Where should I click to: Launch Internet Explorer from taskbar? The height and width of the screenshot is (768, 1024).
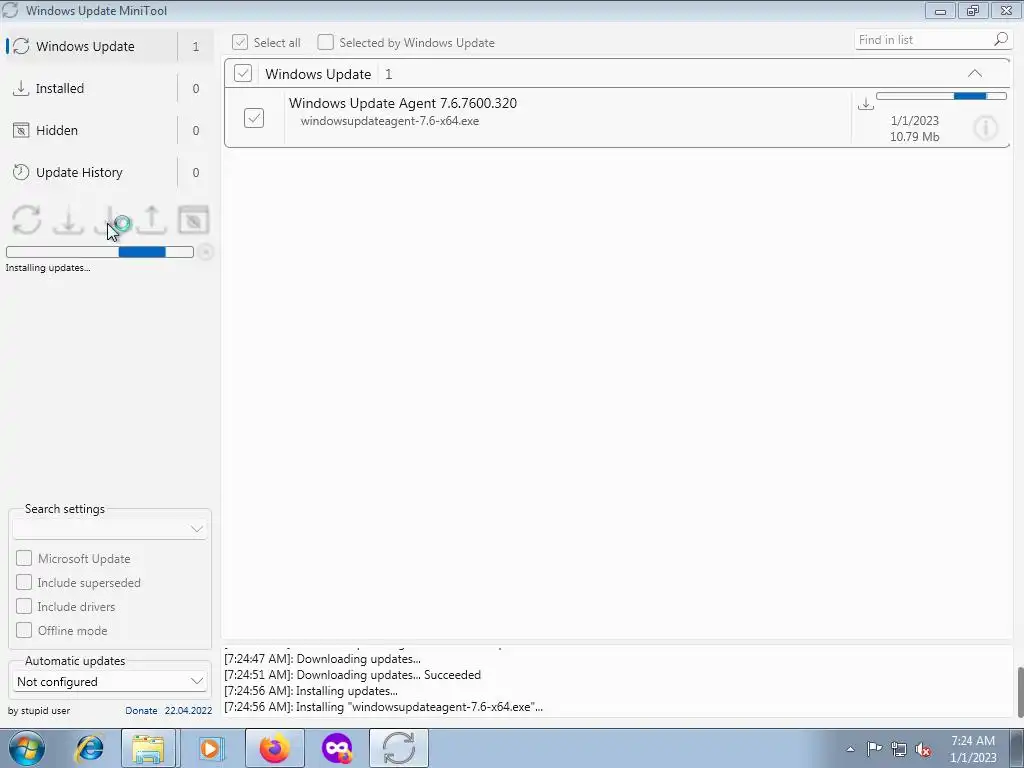pyautogui.click(x=89, y=748)
